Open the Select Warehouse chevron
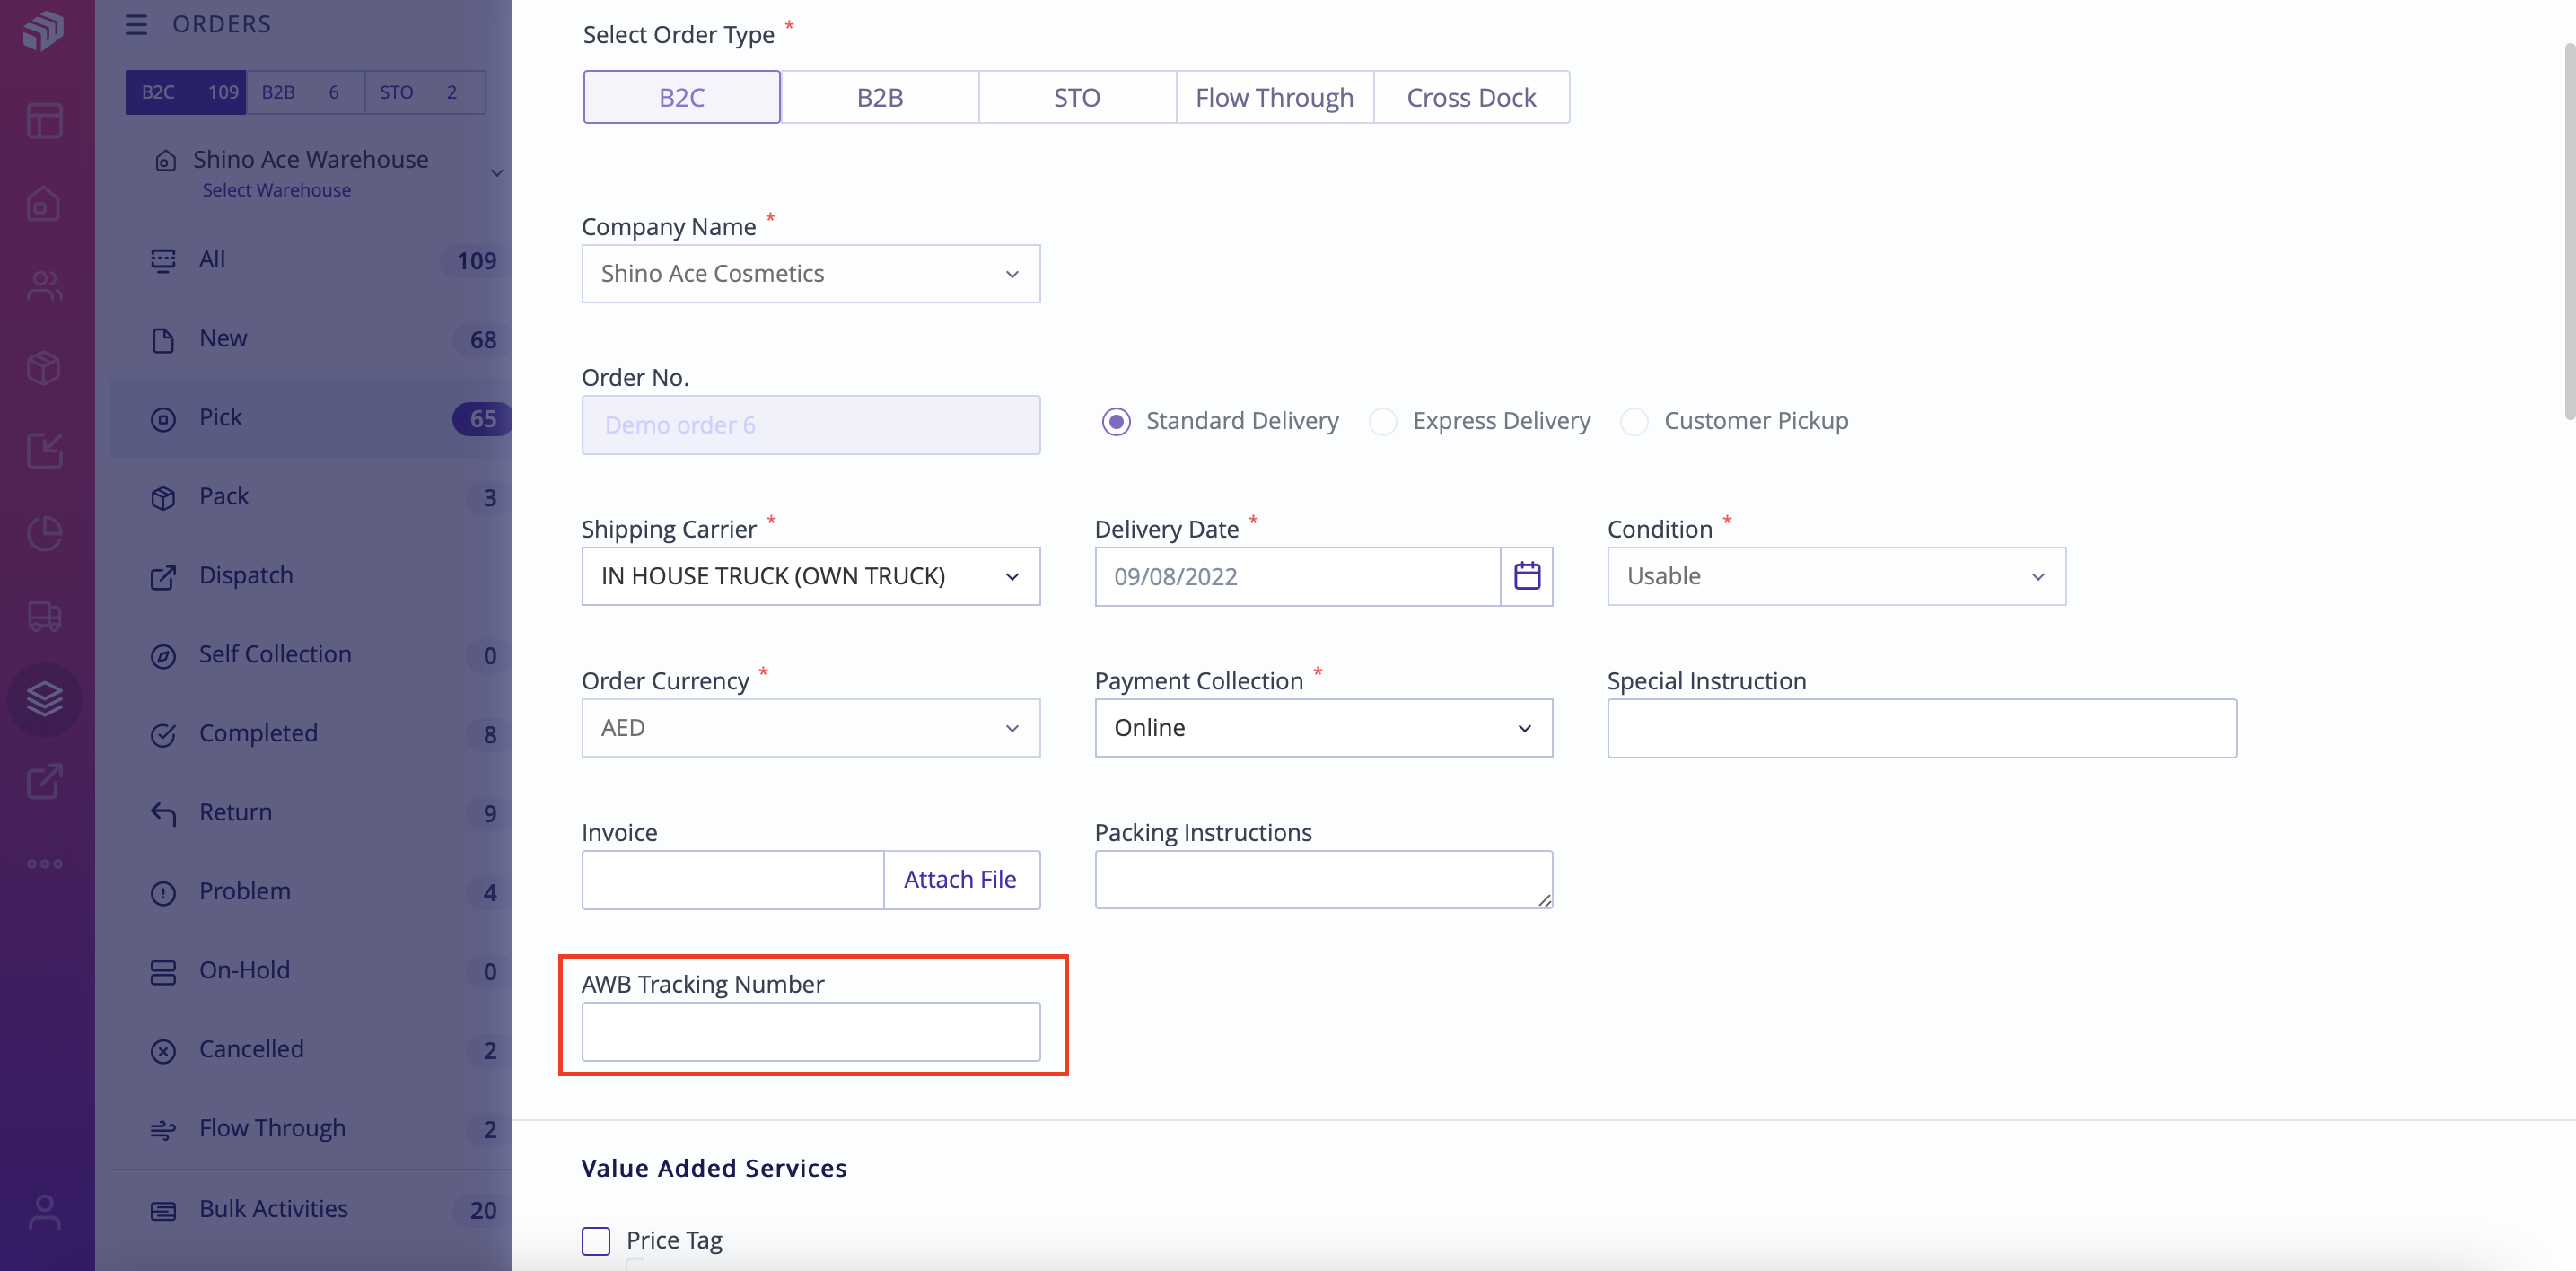This screenshot has width=2576, height=1271. coord(497,172)
